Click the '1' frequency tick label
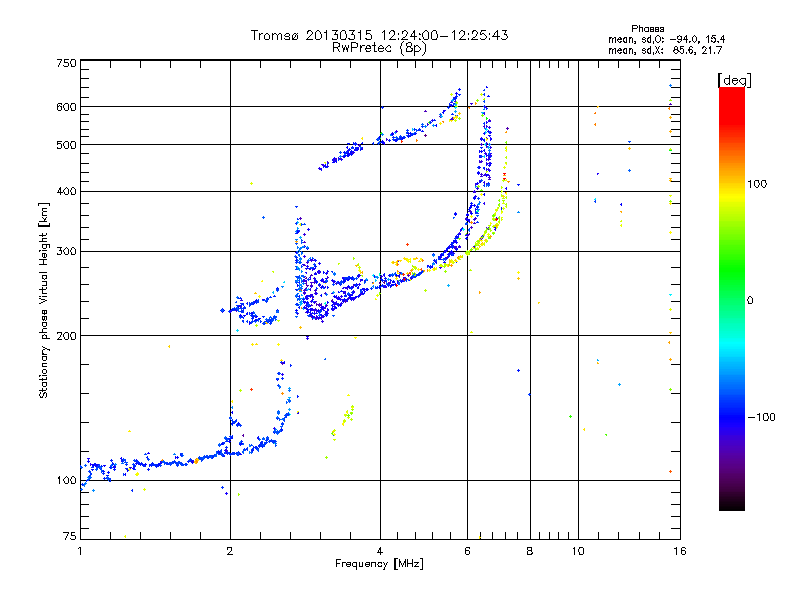 [80, 551]
